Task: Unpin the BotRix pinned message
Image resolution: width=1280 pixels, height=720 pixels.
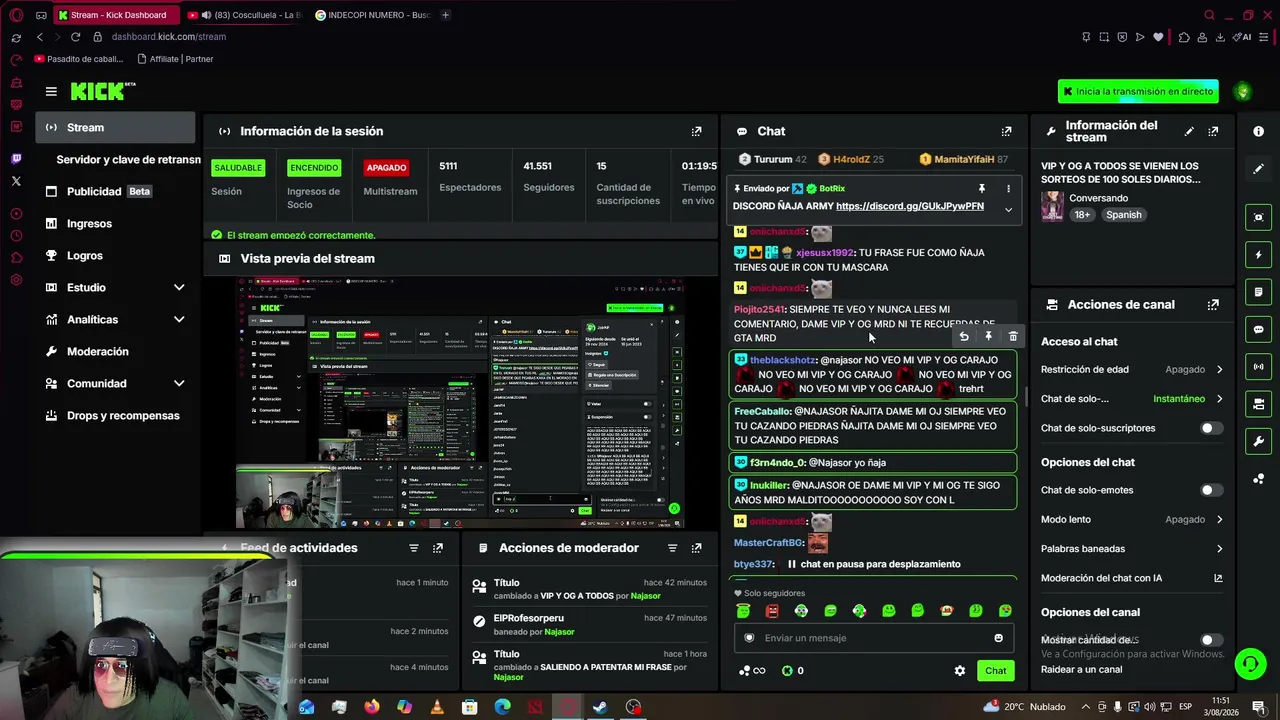Action: 981,188
